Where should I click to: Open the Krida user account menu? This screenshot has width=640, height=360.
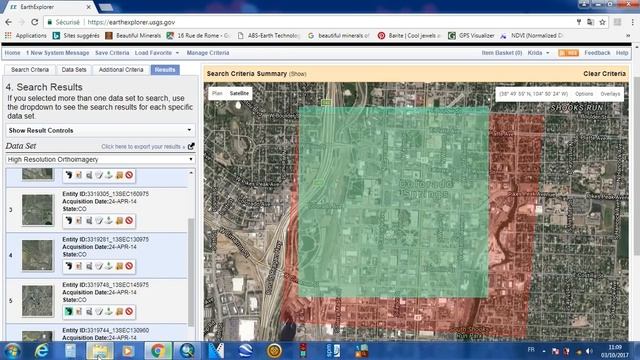coord(538,53)
